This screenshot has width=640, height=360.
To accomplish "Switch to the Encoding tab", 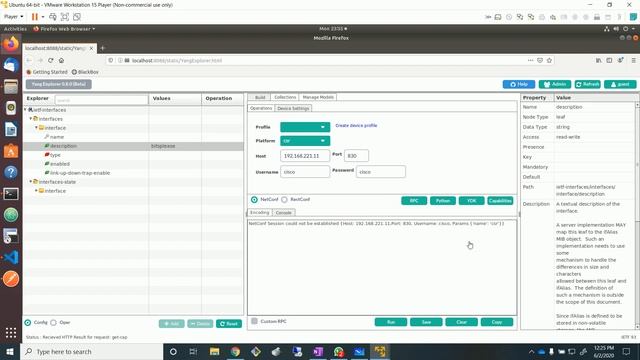I will click(260, 213).
